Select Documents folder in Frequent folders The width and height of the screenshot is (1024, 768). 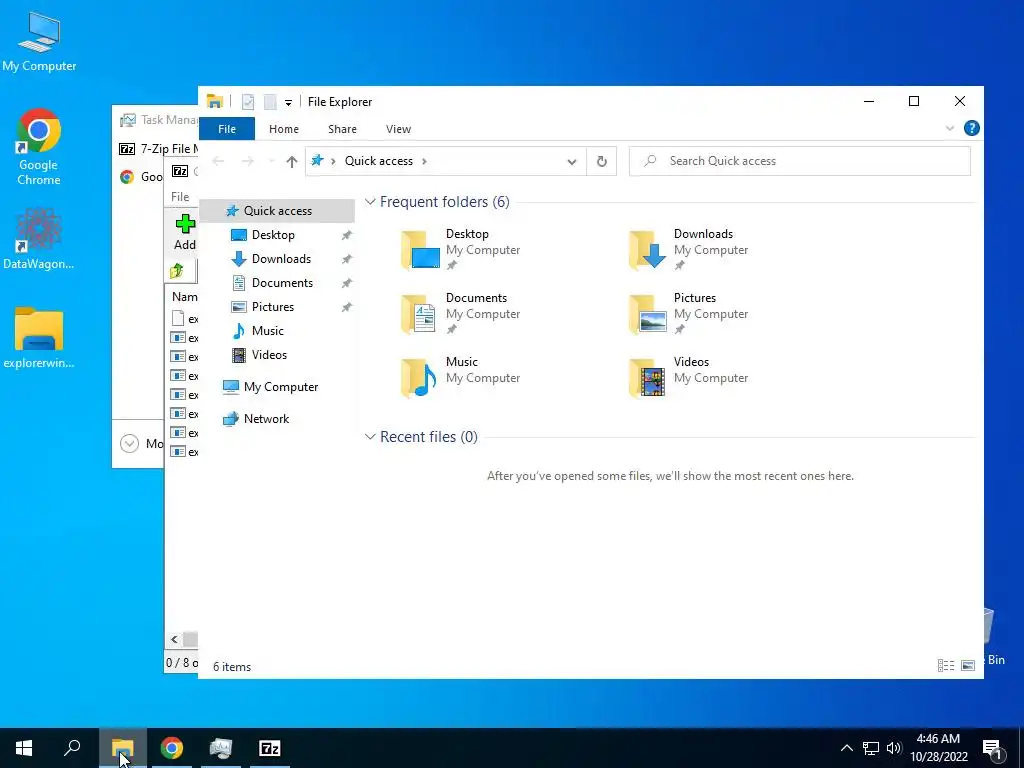(x=462, y=313)
